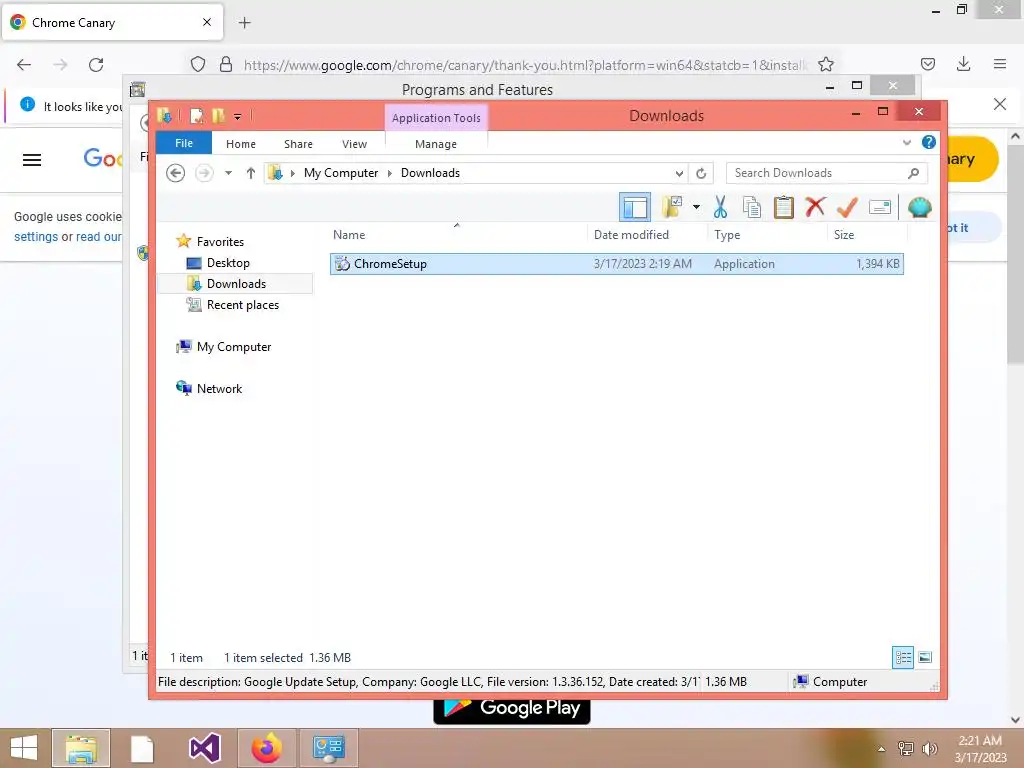Image resolution: width=1024 pixels, height=768 pixels.
Task: Open Recent places in navigation pane
Action: [242, 304]
